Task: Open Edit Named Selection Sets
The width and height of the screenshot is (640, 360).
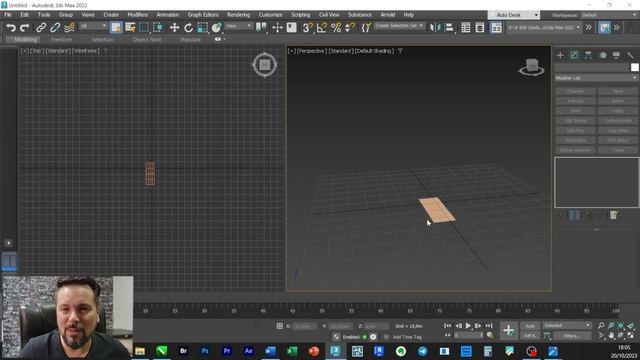Action: [366, 28]
